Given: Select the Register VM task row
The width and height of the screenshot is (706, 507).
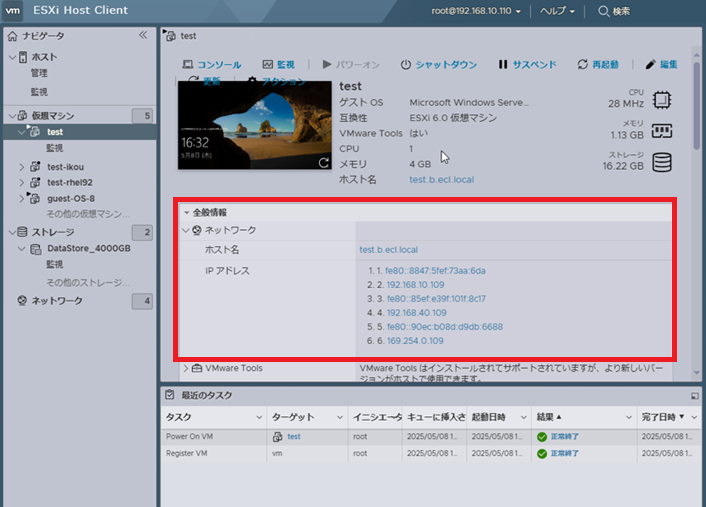Looking at the screenshot, I should [430, 454].
